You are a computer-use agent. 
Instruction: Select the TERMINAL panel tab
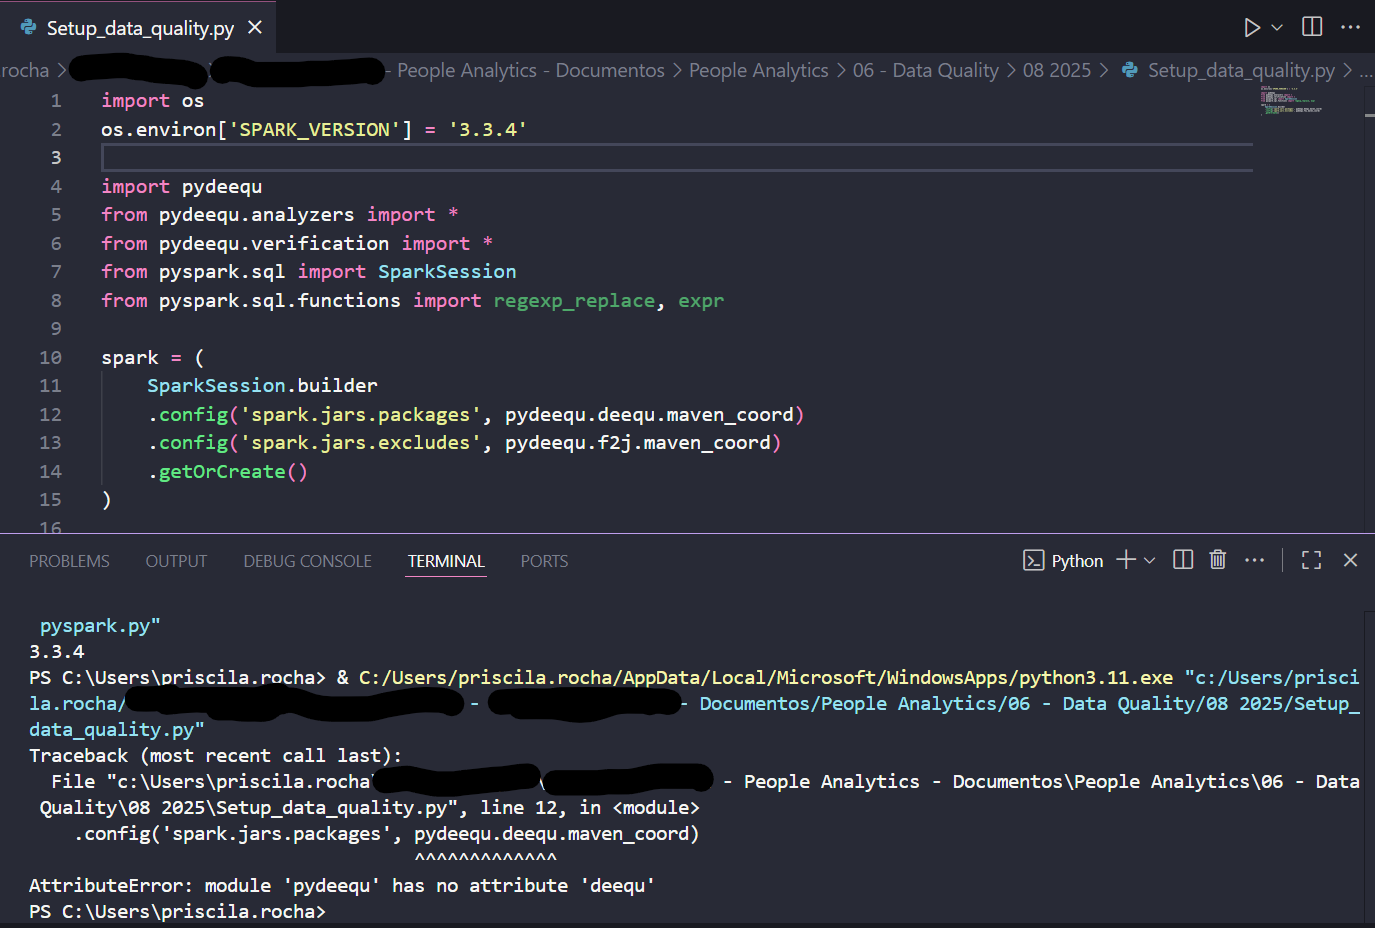coord(446,561)
